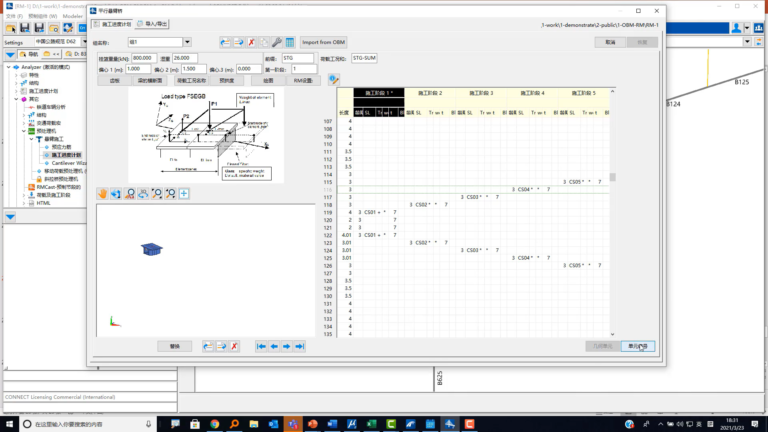Image resolution: width=768 pixels, height=432 pixels.
Task: Select the RMCast tree item
Action: 58,187
